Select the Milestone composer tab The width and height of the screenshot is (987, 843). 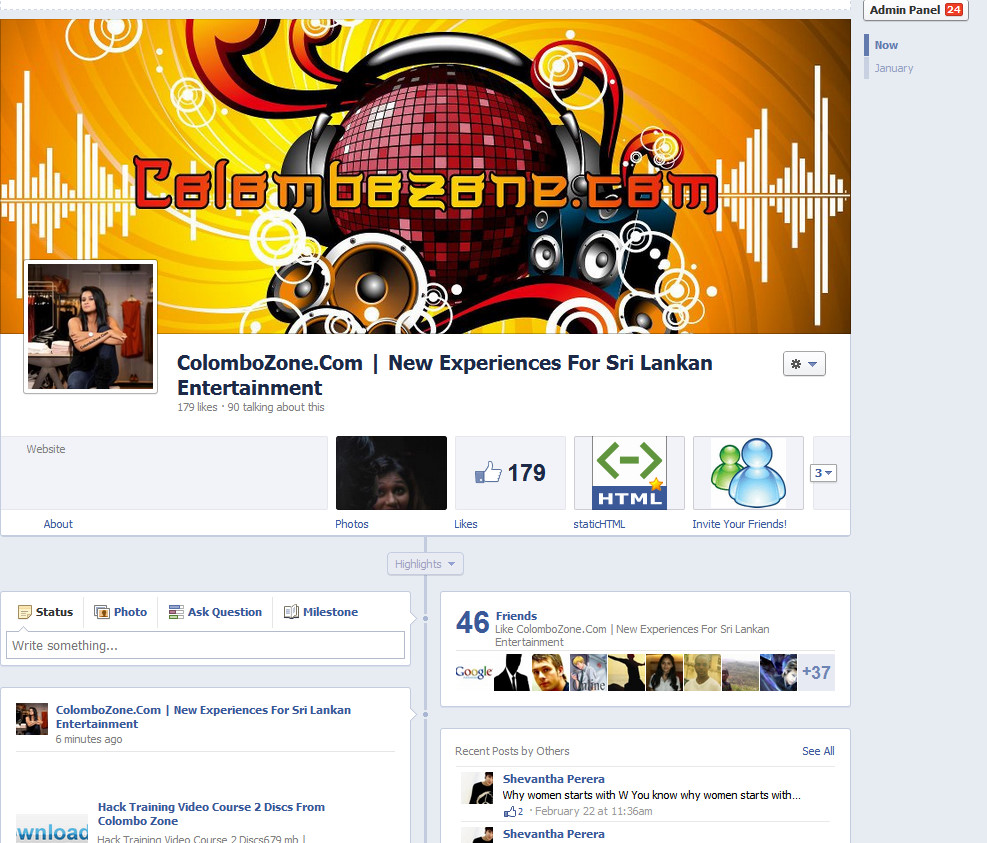321,612
